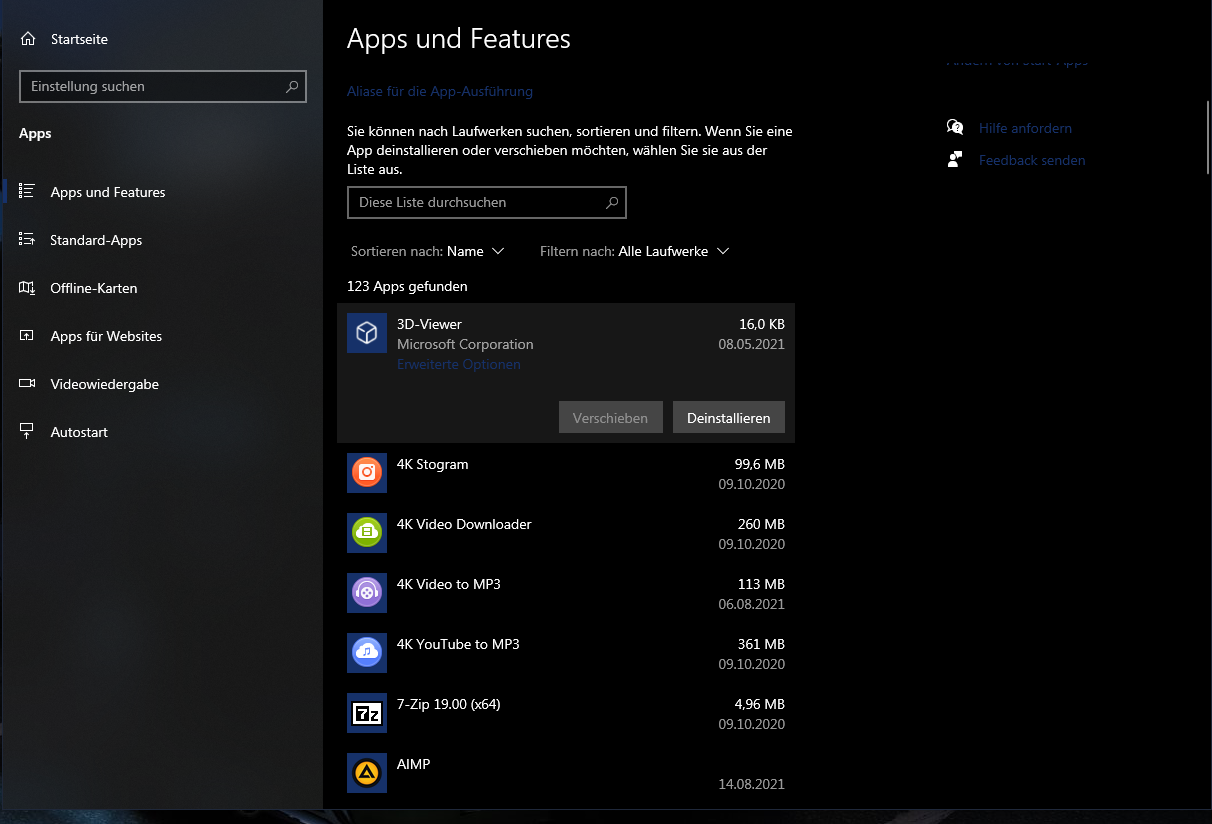Click the 3D-Viewer app icon
The width and height of the screenshot is (1212, 824).
tap(367, 333)
